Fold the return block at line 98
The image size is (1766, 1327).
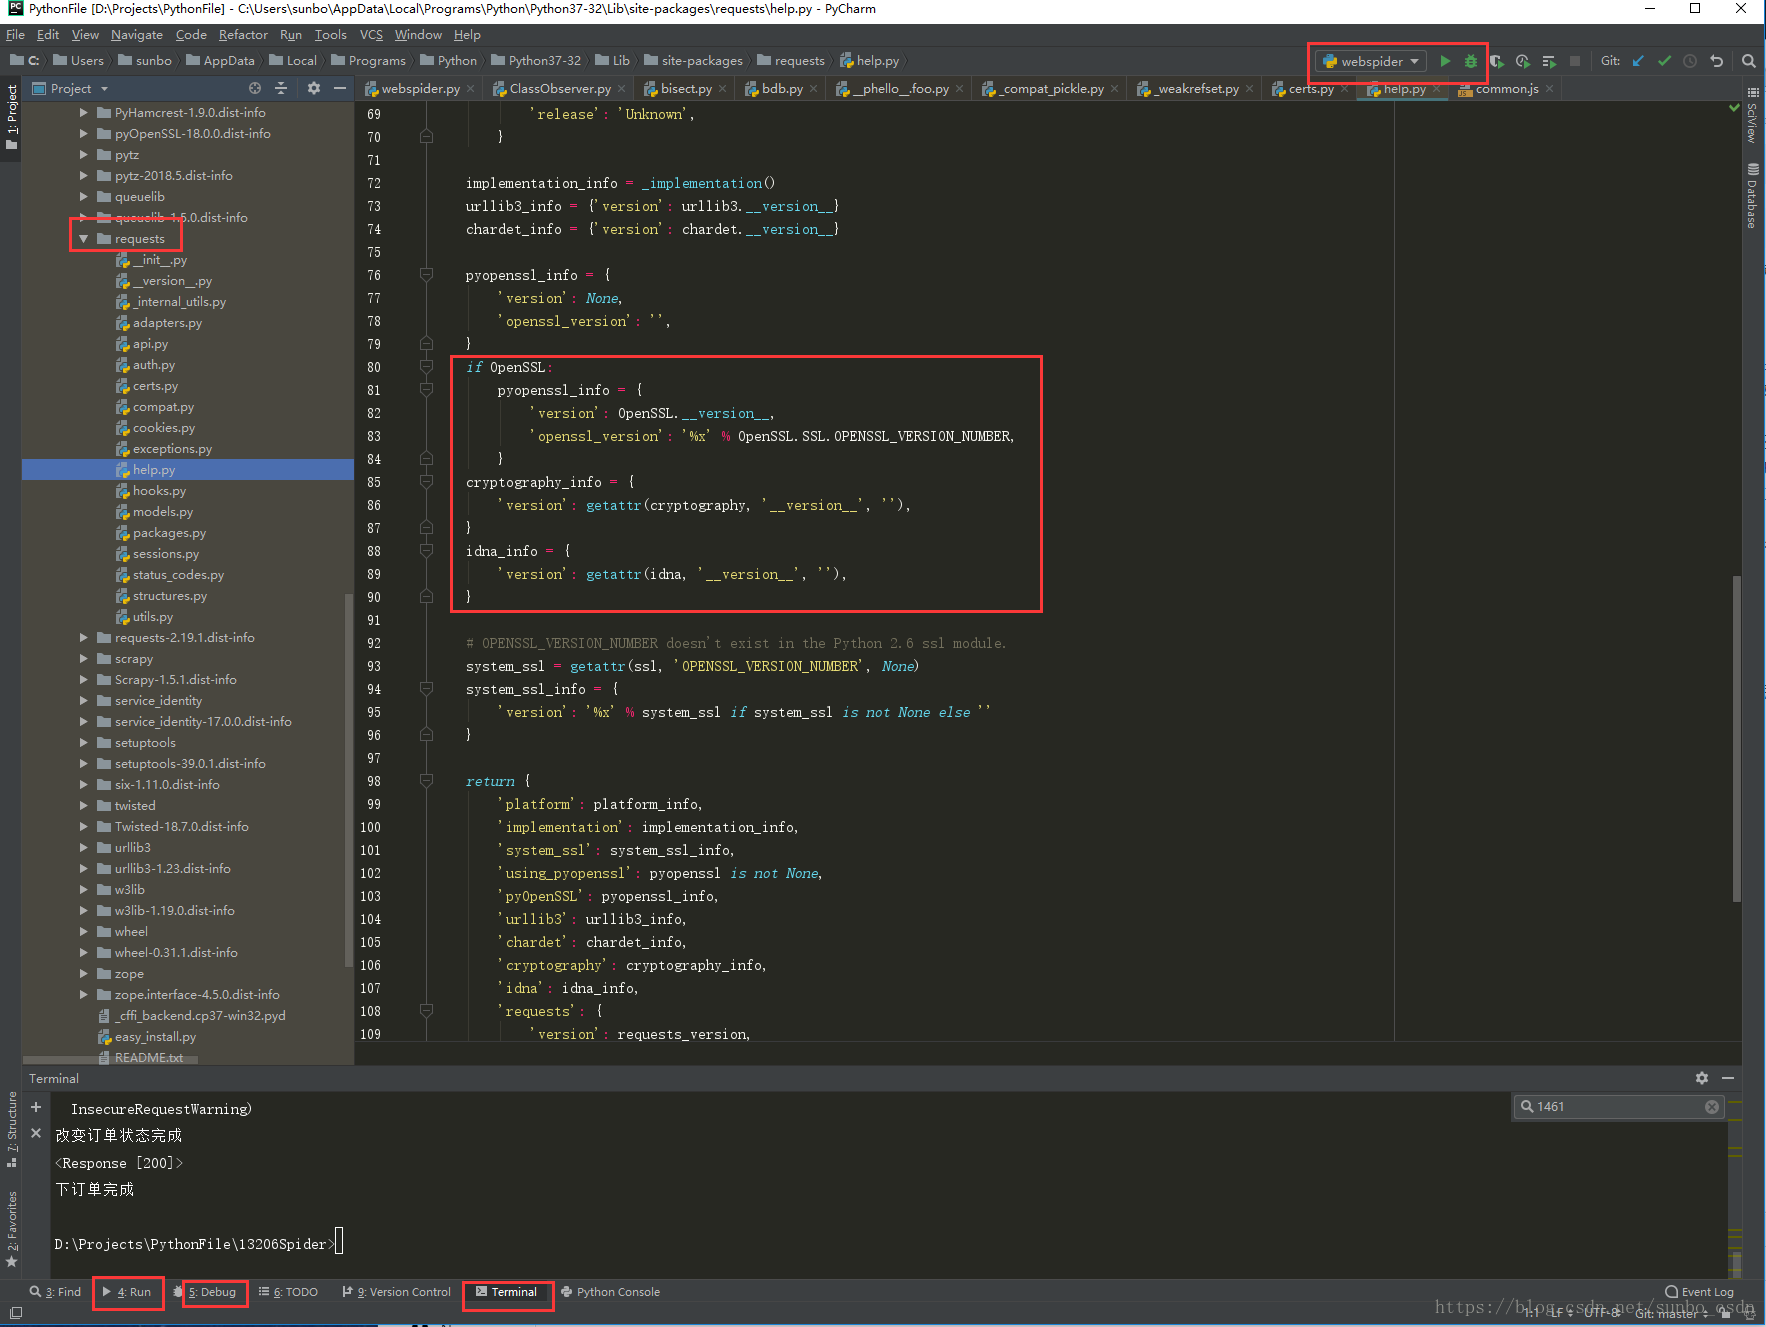click(x=426, y=781)
